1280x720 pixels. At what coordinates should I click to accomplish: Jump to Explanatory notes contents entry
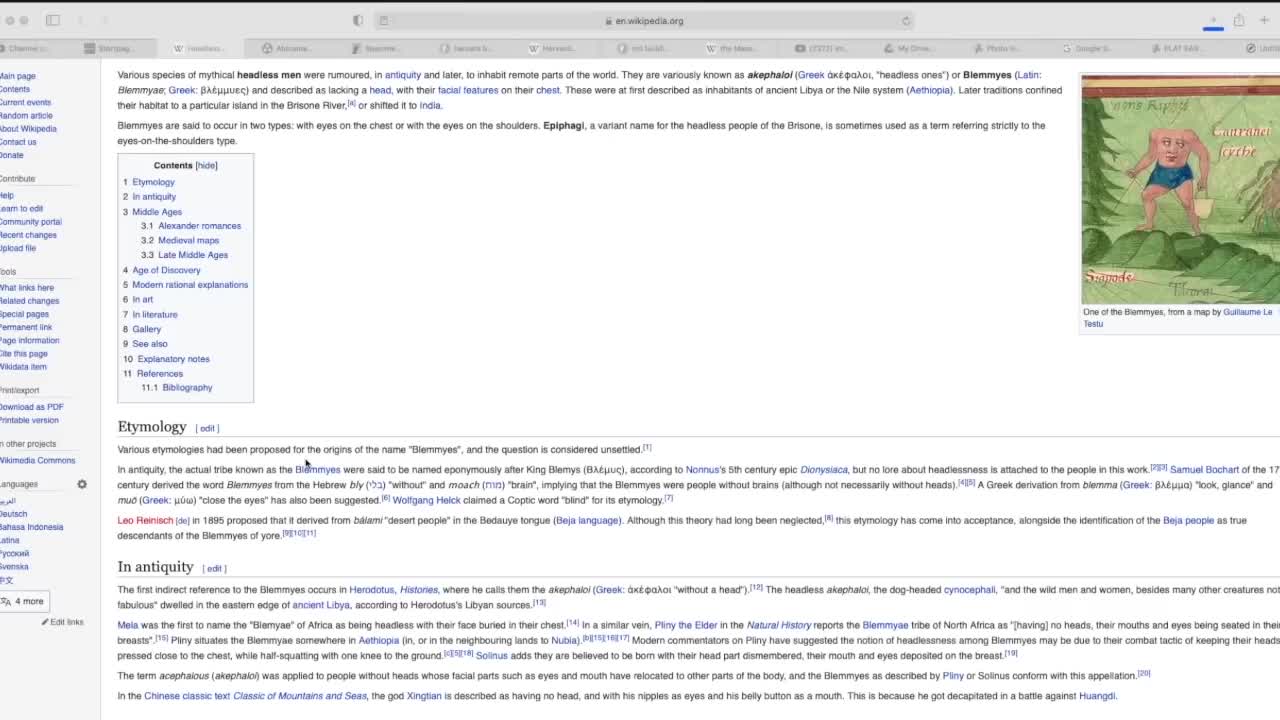[x=173, y=359]
